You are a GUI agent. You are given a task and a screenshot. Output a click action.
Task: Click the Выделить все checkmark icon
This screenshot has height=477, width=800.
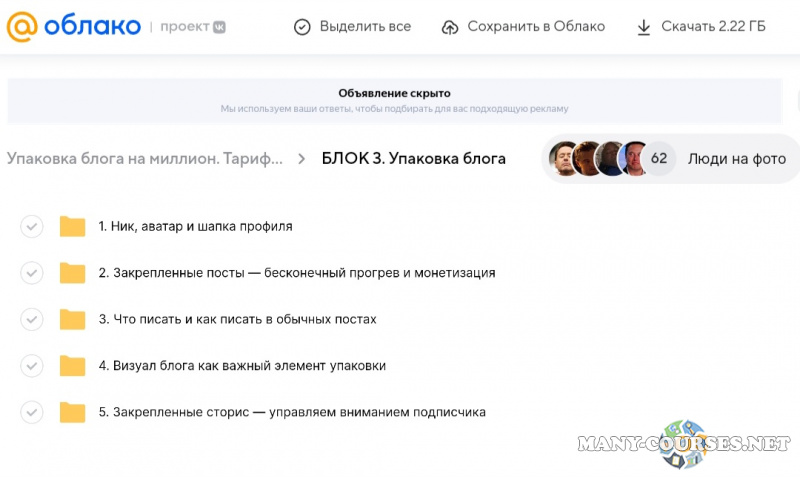pyautogui.click(x=302, y=27)
